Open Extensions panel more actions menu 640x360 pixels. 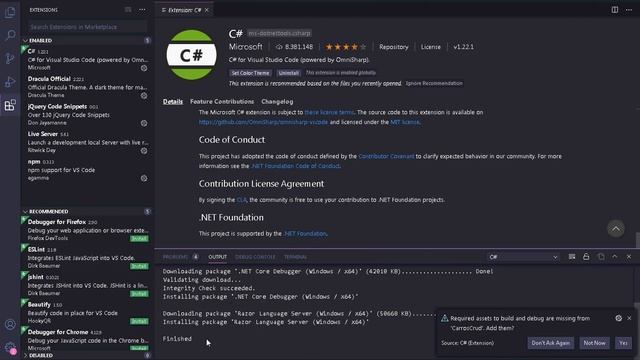(x=142, y=9)
